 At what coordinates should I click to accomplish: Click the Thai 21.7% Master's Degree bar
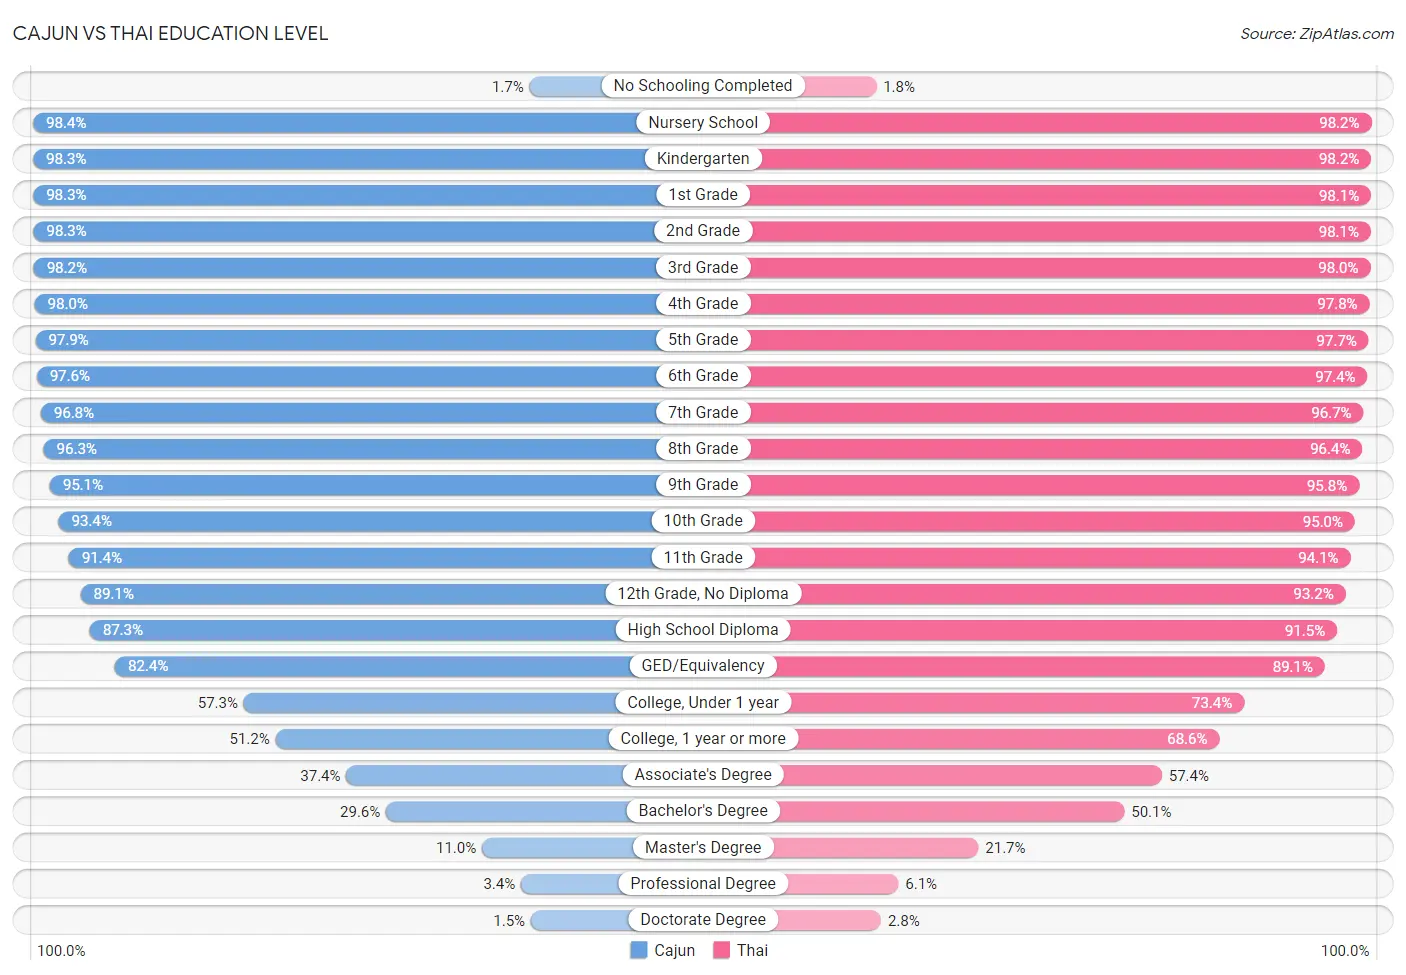coord(876,847)
